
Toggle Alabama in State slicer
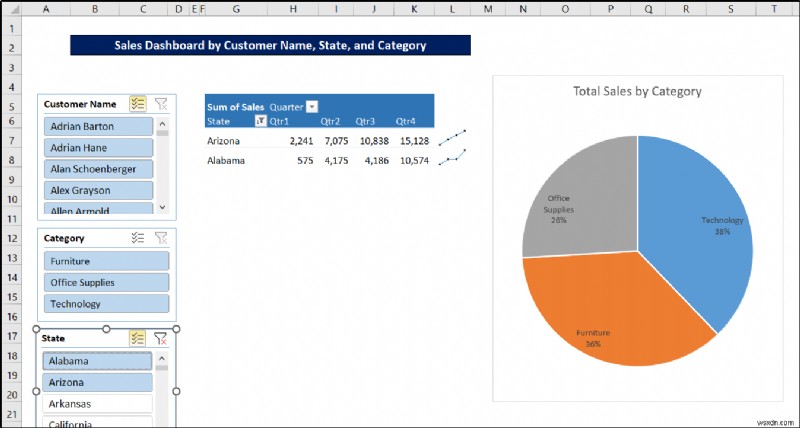[97, 361]
